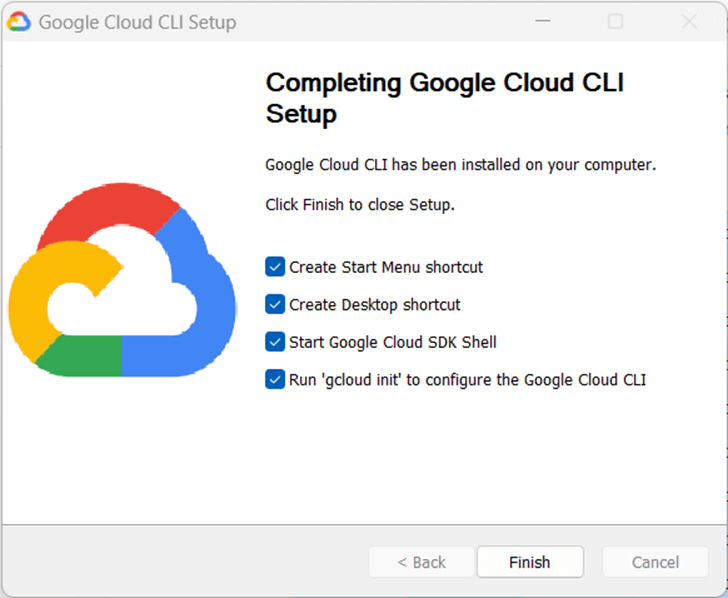The image size is (728, 598).
Task: Close the Google Cloud CLI Setup window
Action: [x=689, y=21]
